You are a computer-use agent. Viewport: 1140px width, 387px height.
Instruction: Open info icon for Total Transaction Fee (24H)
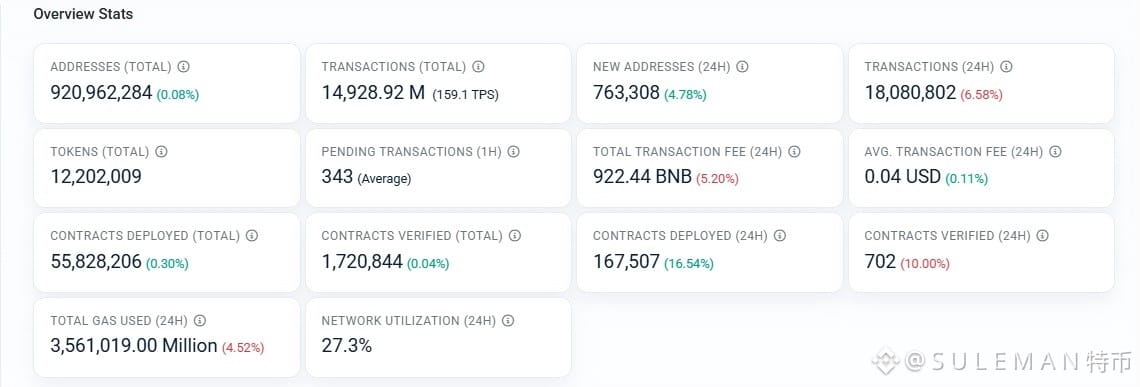795,152
